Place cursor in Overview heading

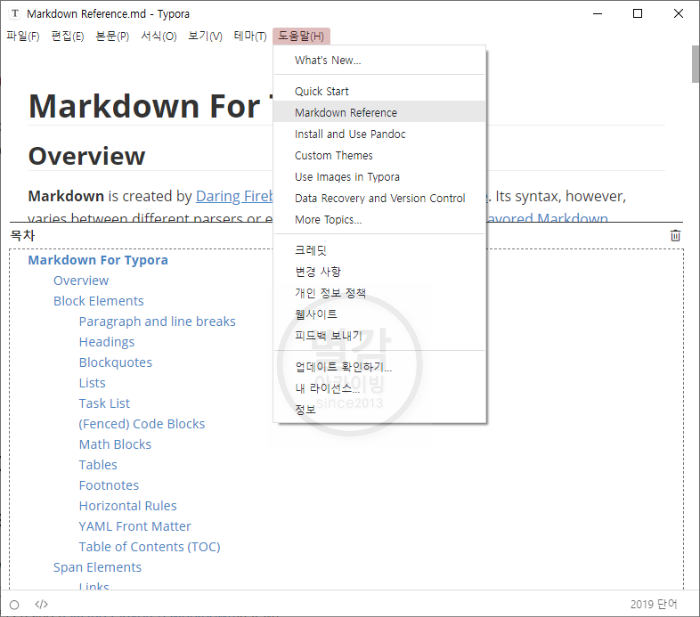(87, 156)
